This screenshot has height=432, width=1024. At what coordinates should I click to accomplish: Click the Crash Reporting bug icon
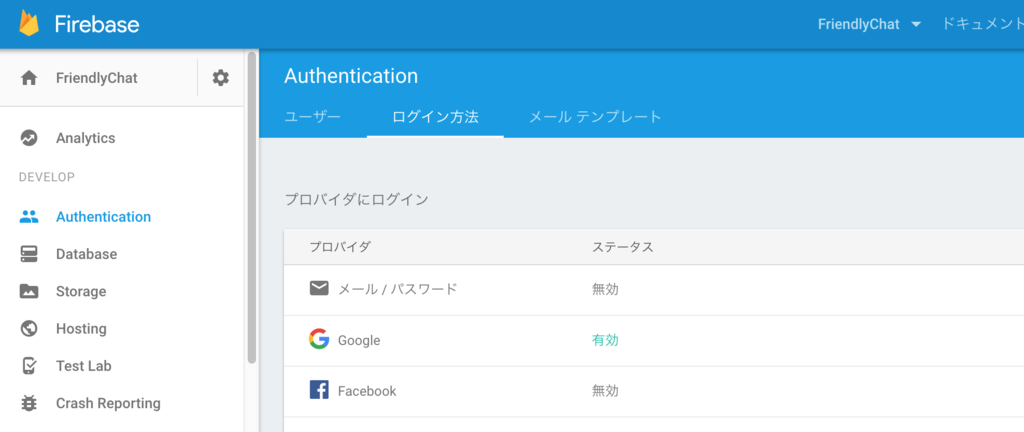[x=29, y=403]
